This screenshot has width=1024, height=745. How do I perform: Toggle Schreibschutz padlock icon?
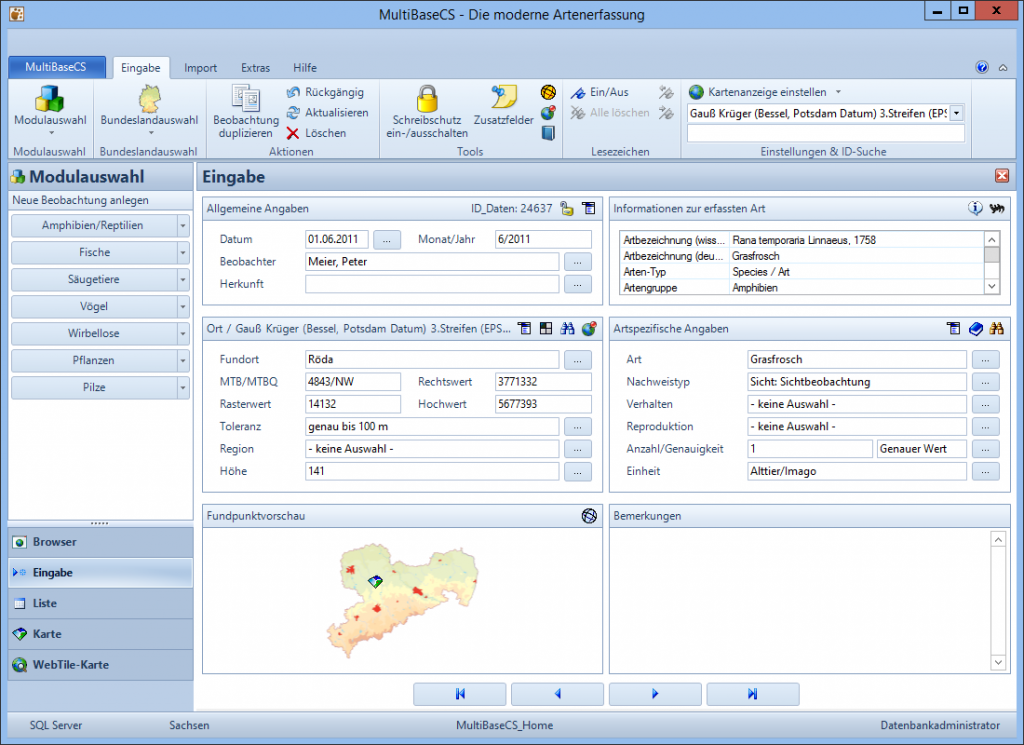tap(428, 98)
